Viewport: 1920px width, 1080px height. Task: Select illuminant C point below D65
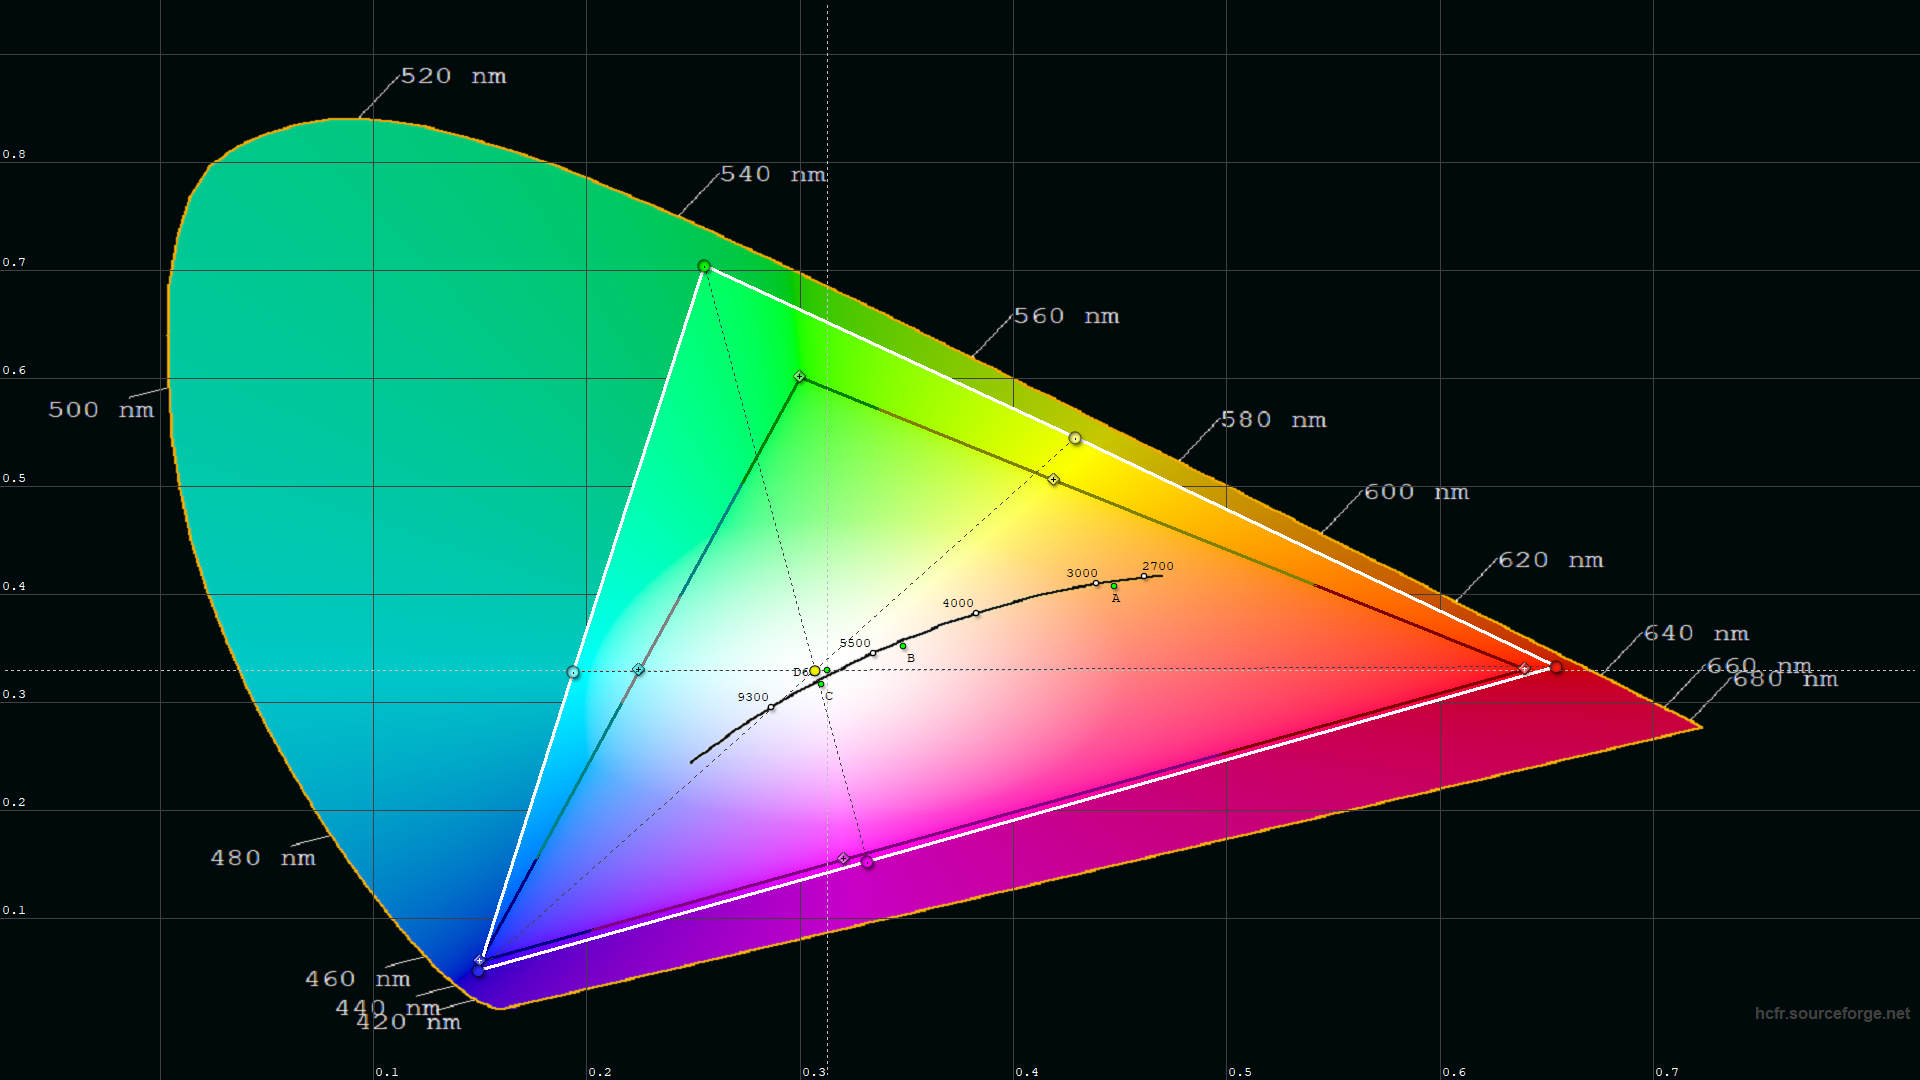(x=822, y=686)
